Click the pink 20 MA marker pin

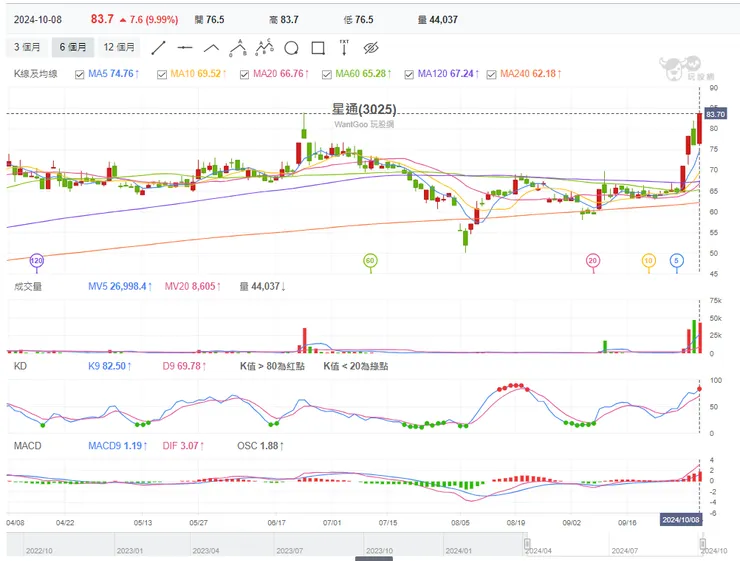593,261
